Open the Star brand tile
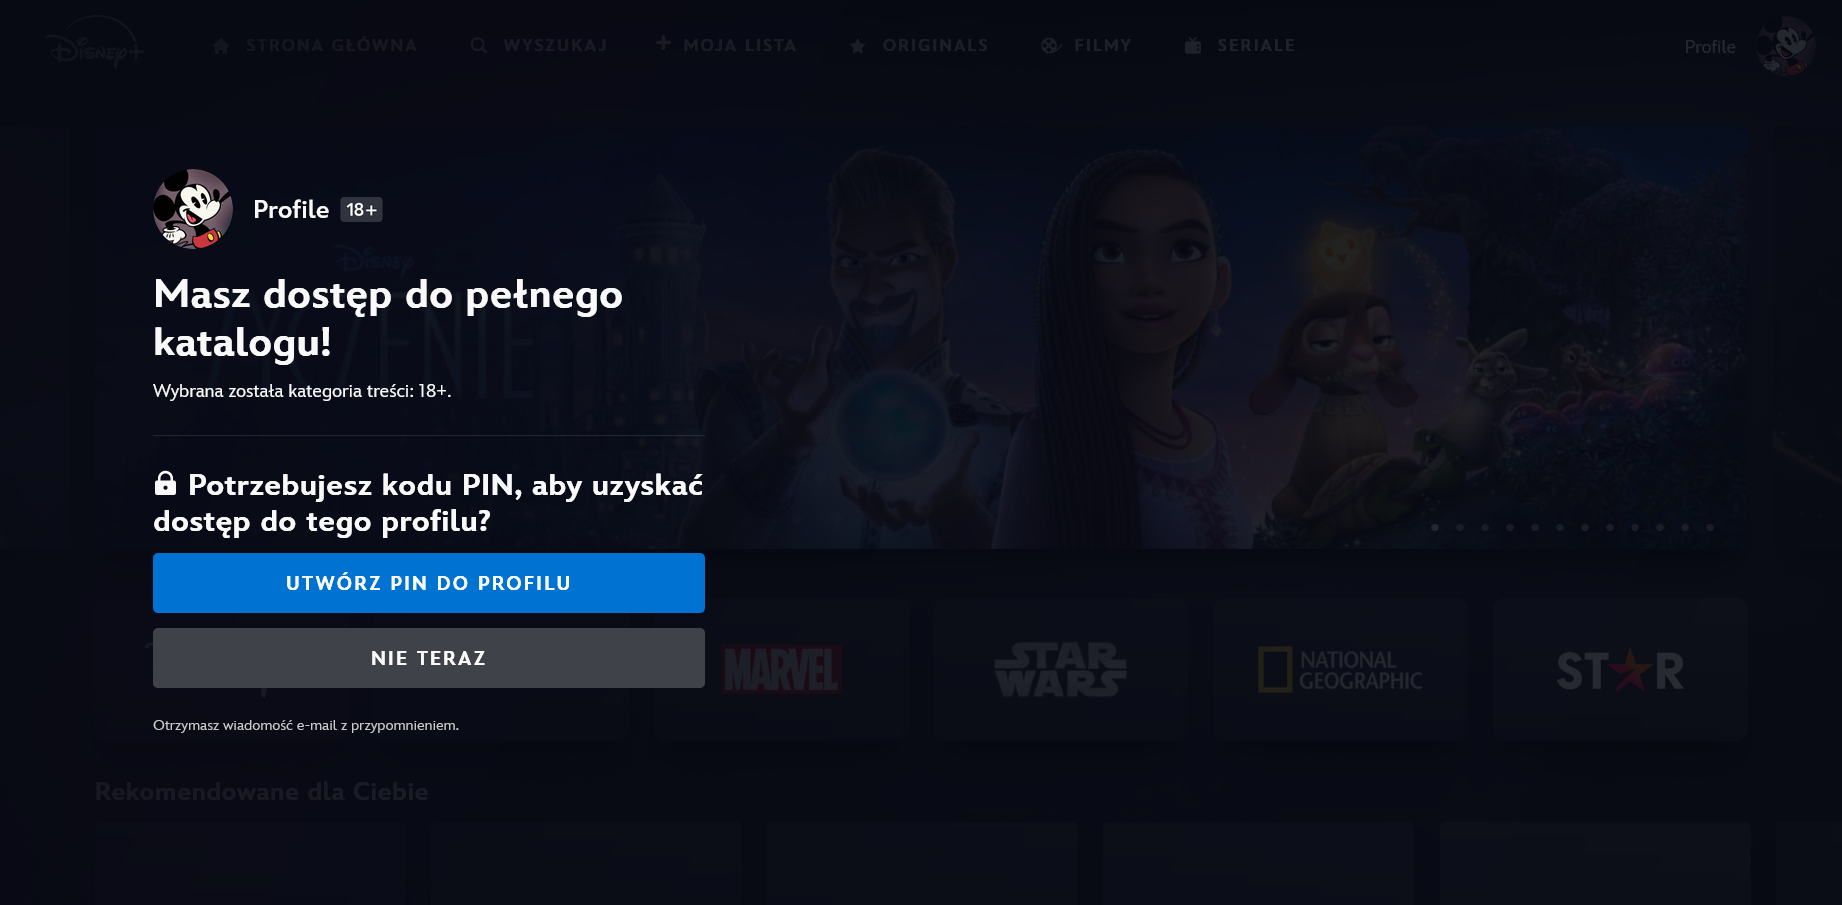This screenshot has width=1842, height=905. coord(1620,669)
